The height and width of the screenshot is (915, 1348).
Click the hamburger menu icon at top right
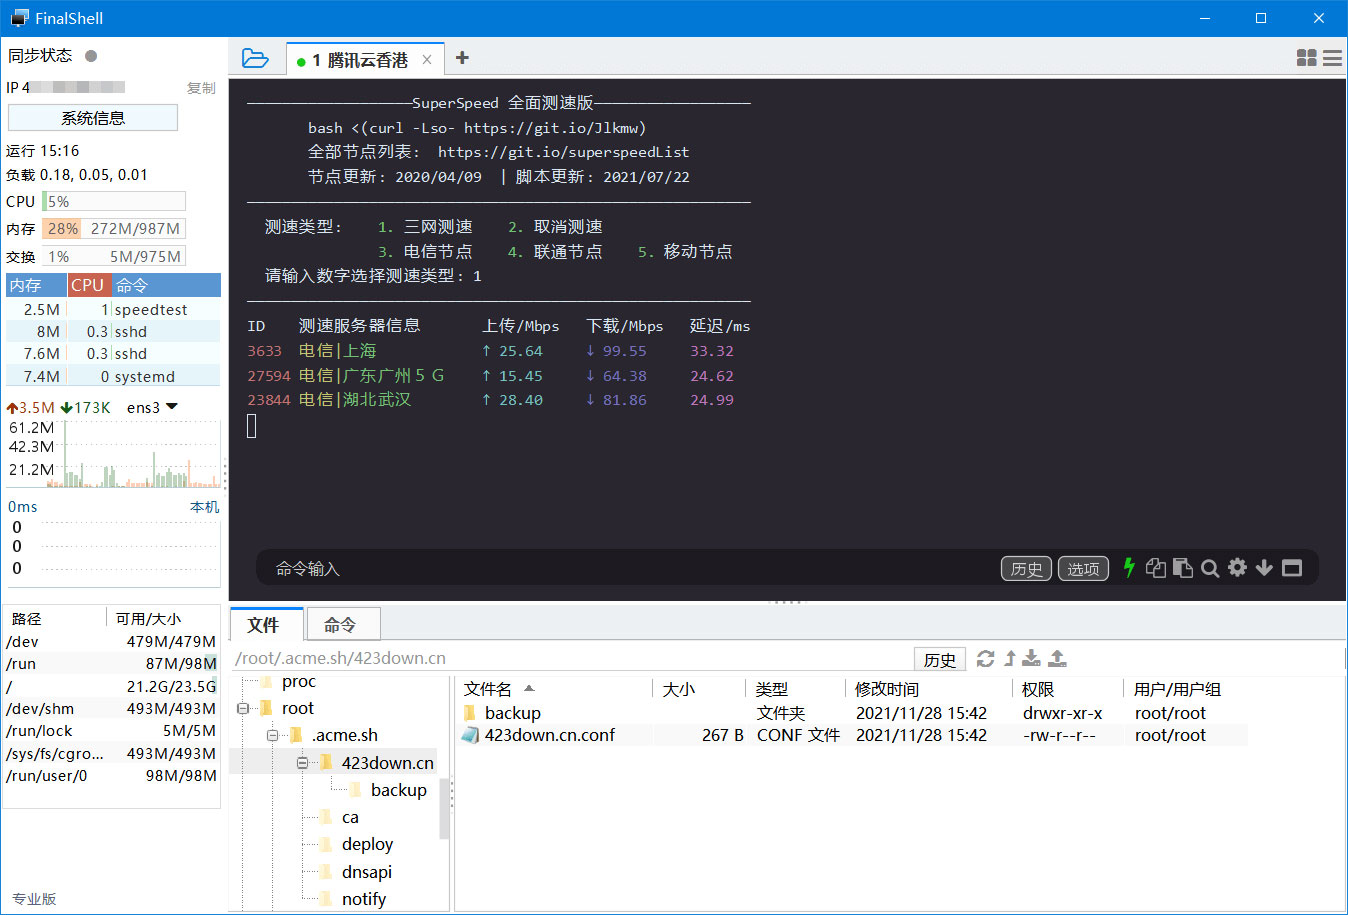pyautogui.click(x=1332, y=58)
